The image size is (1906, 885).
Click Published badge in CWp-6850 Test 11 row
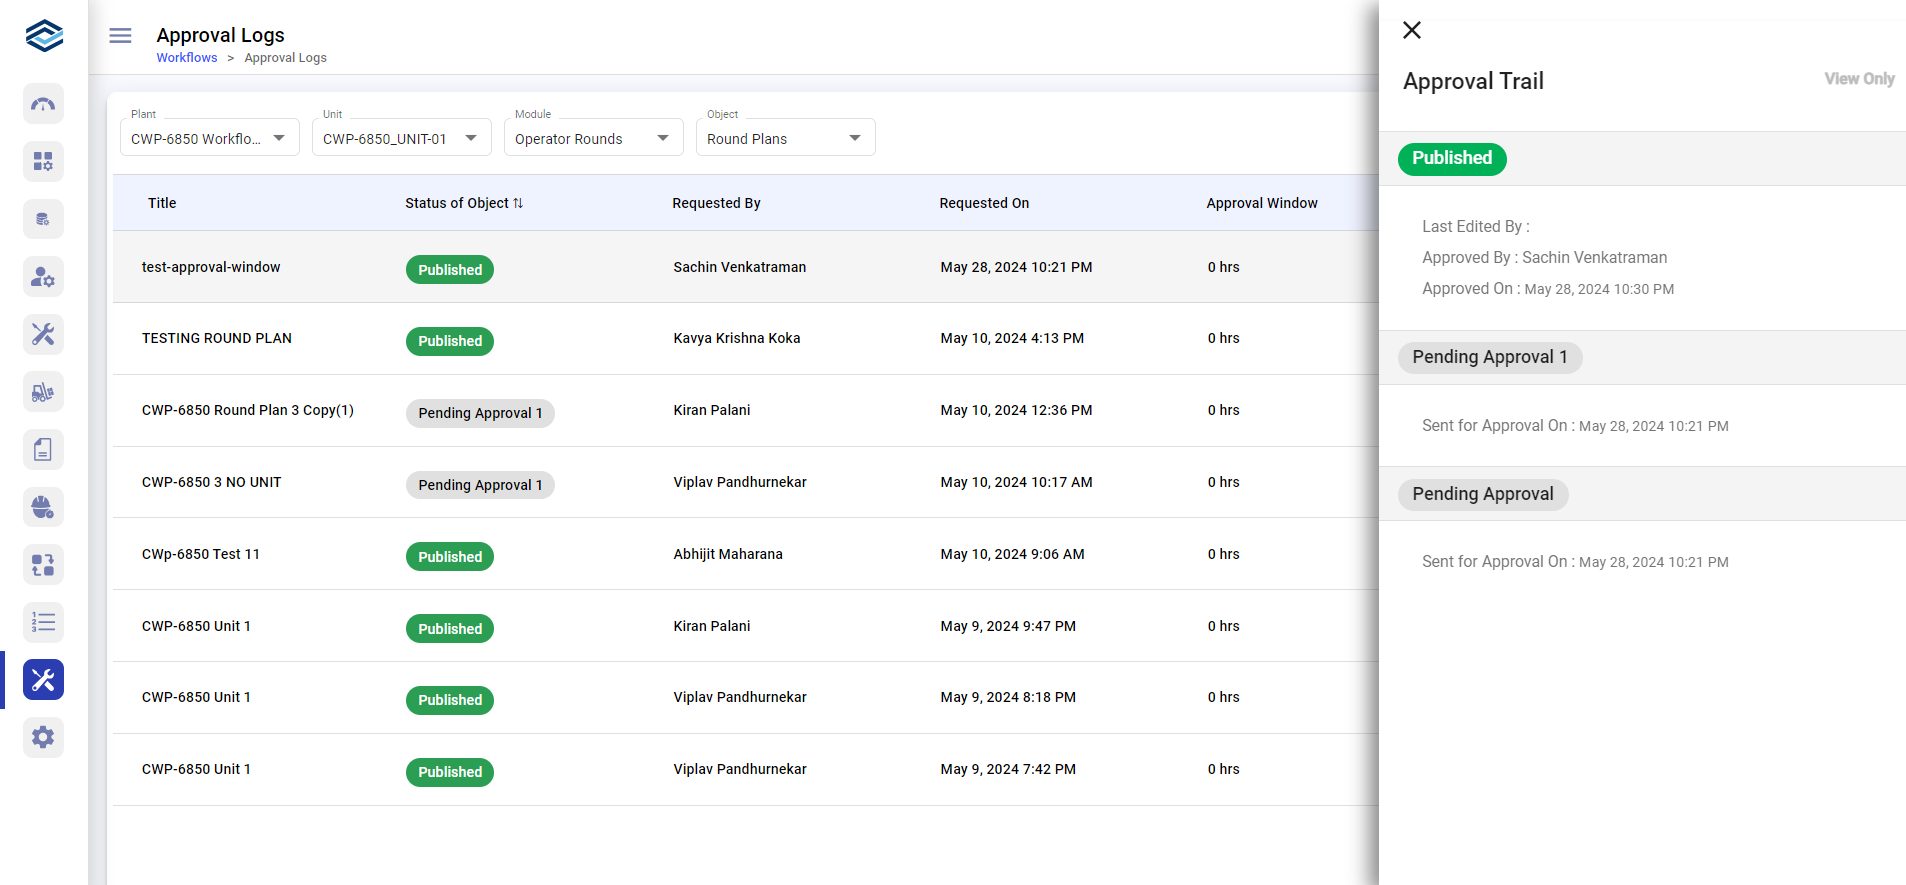coord(450,557)
